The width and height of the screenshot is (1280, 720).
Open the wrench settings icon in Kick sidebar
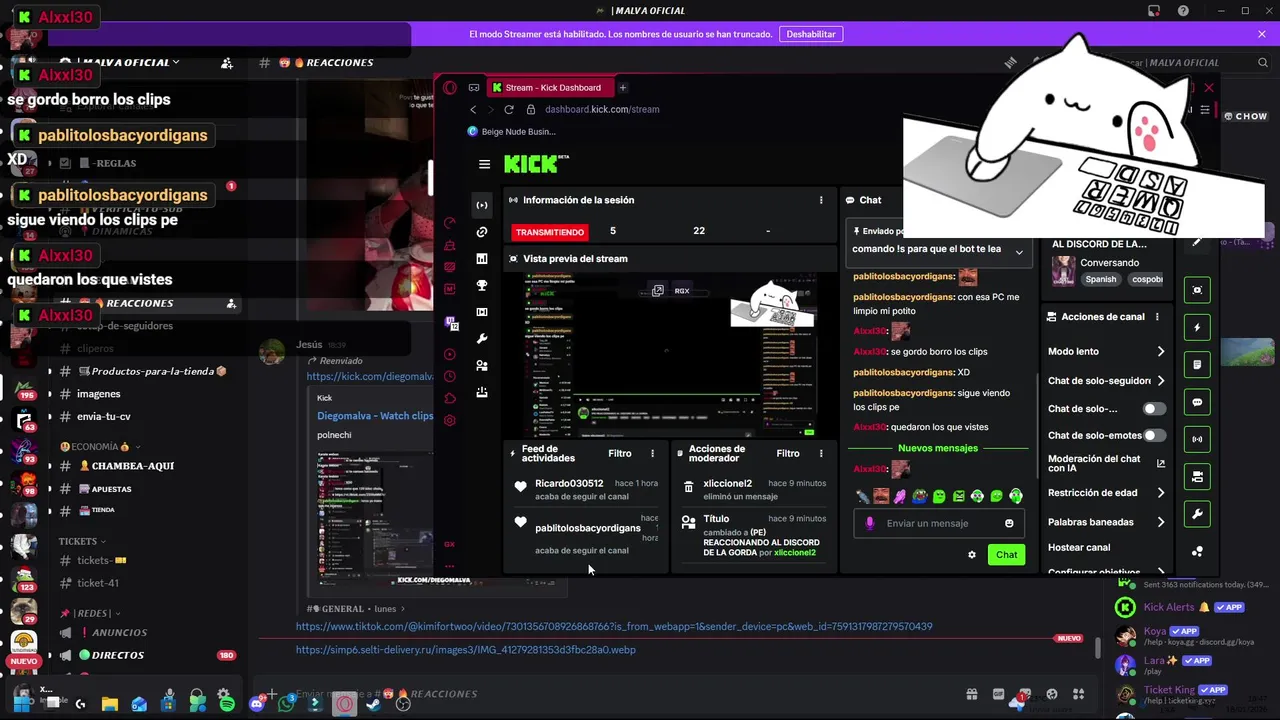coord(482,339)
